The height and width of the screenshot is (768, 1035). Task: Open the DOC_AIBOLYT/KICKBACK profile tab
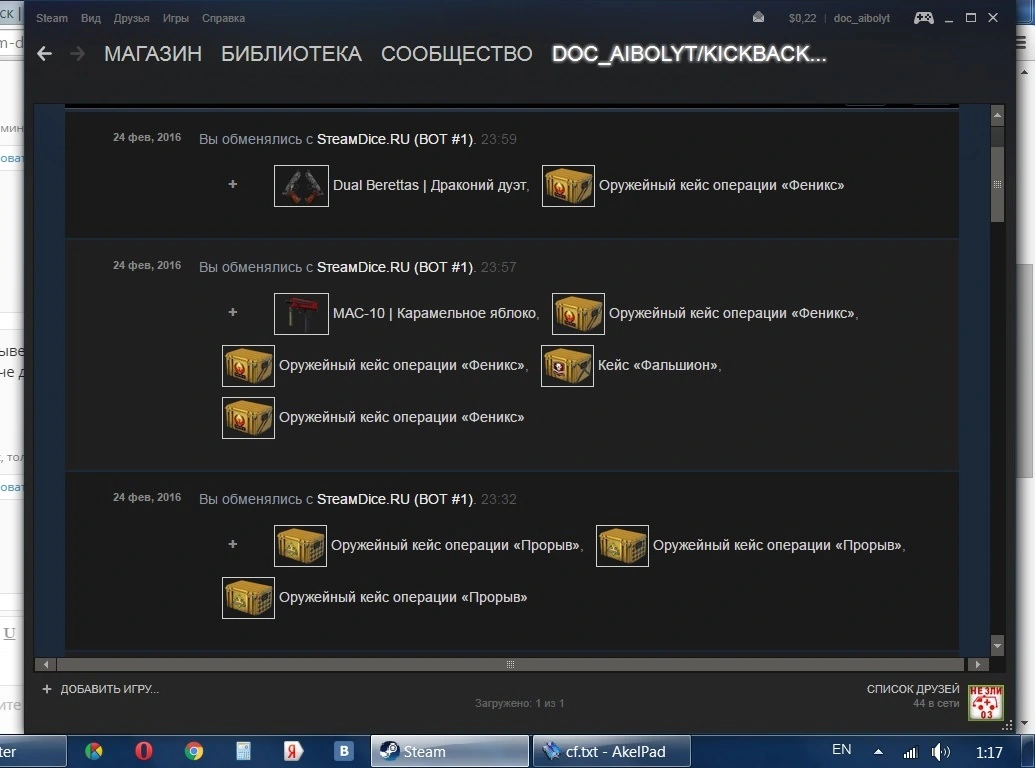point(689,53)
